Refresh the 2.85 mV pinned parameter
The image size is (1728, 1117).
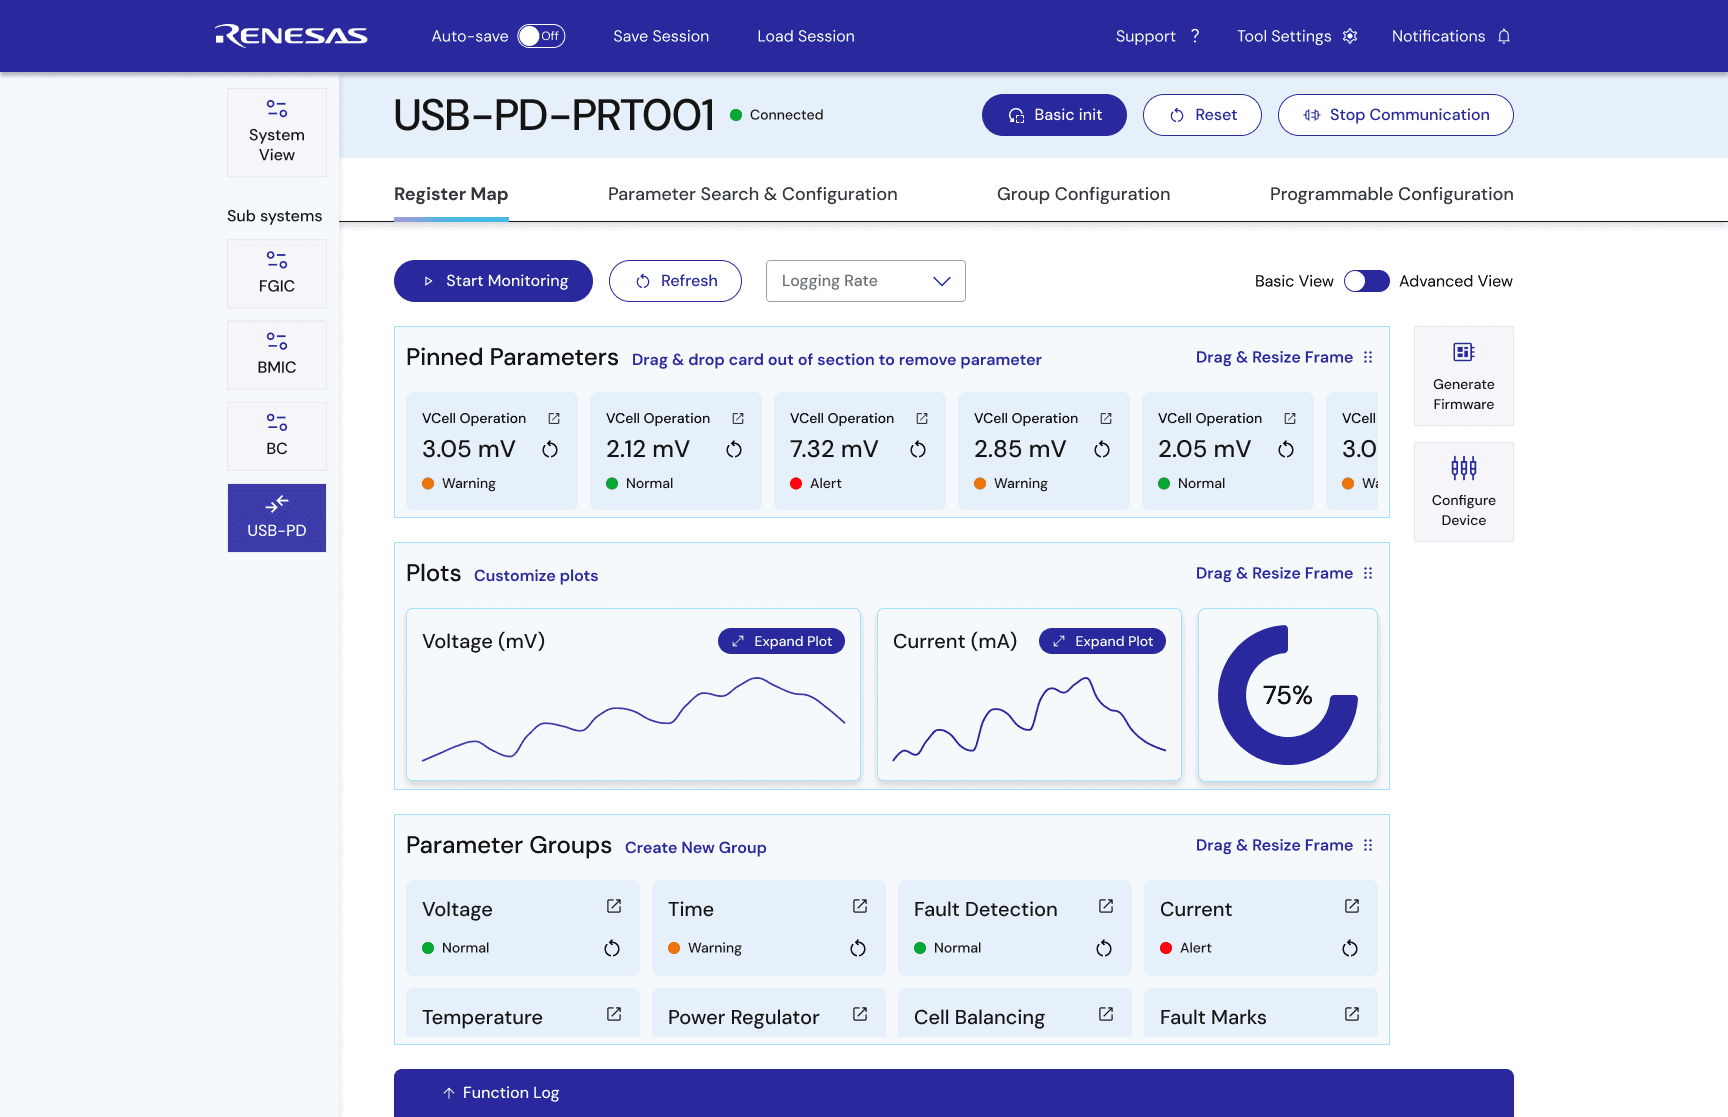(x=1102, y=449)
